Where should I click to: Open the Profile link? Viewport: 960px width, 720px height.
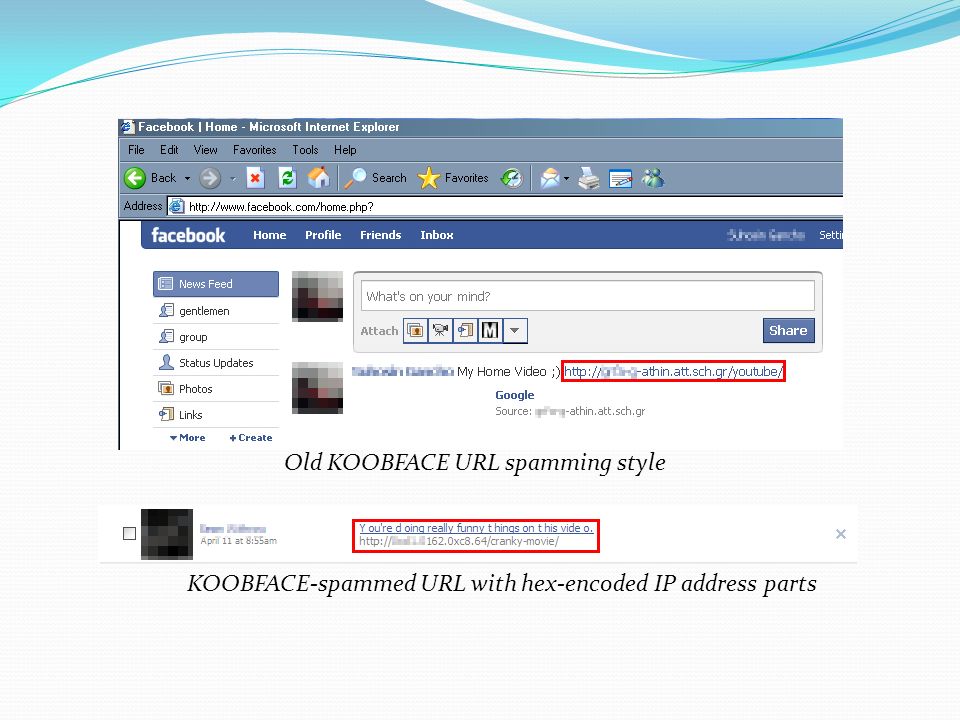pos(323,235)
